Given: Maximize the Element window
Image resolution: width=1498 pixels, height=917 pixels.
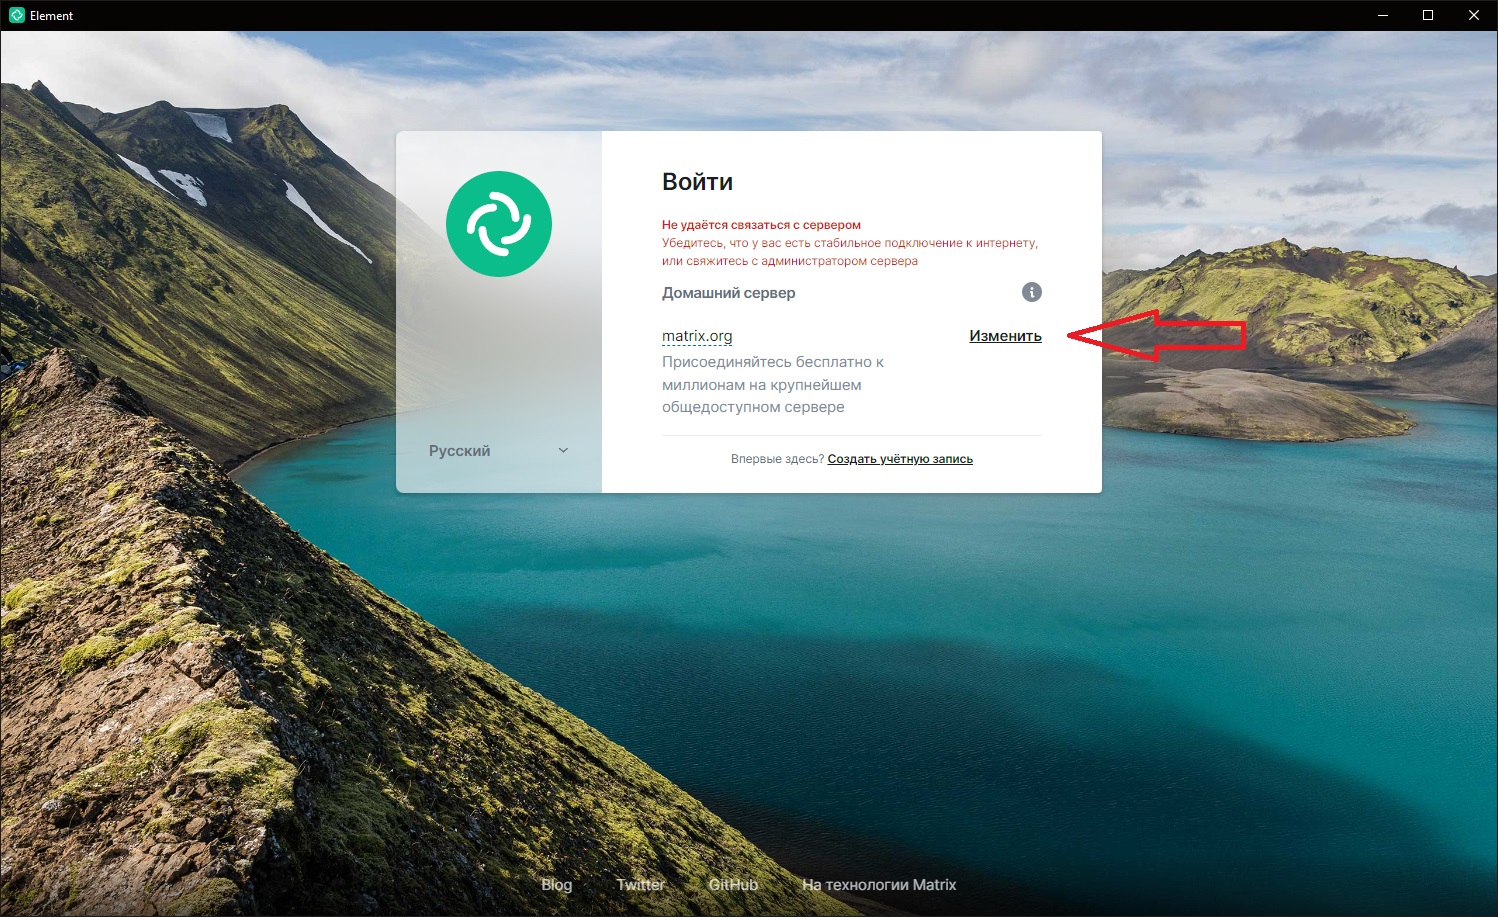Looking at the screenshot, I should click(x=1428, y=15).
